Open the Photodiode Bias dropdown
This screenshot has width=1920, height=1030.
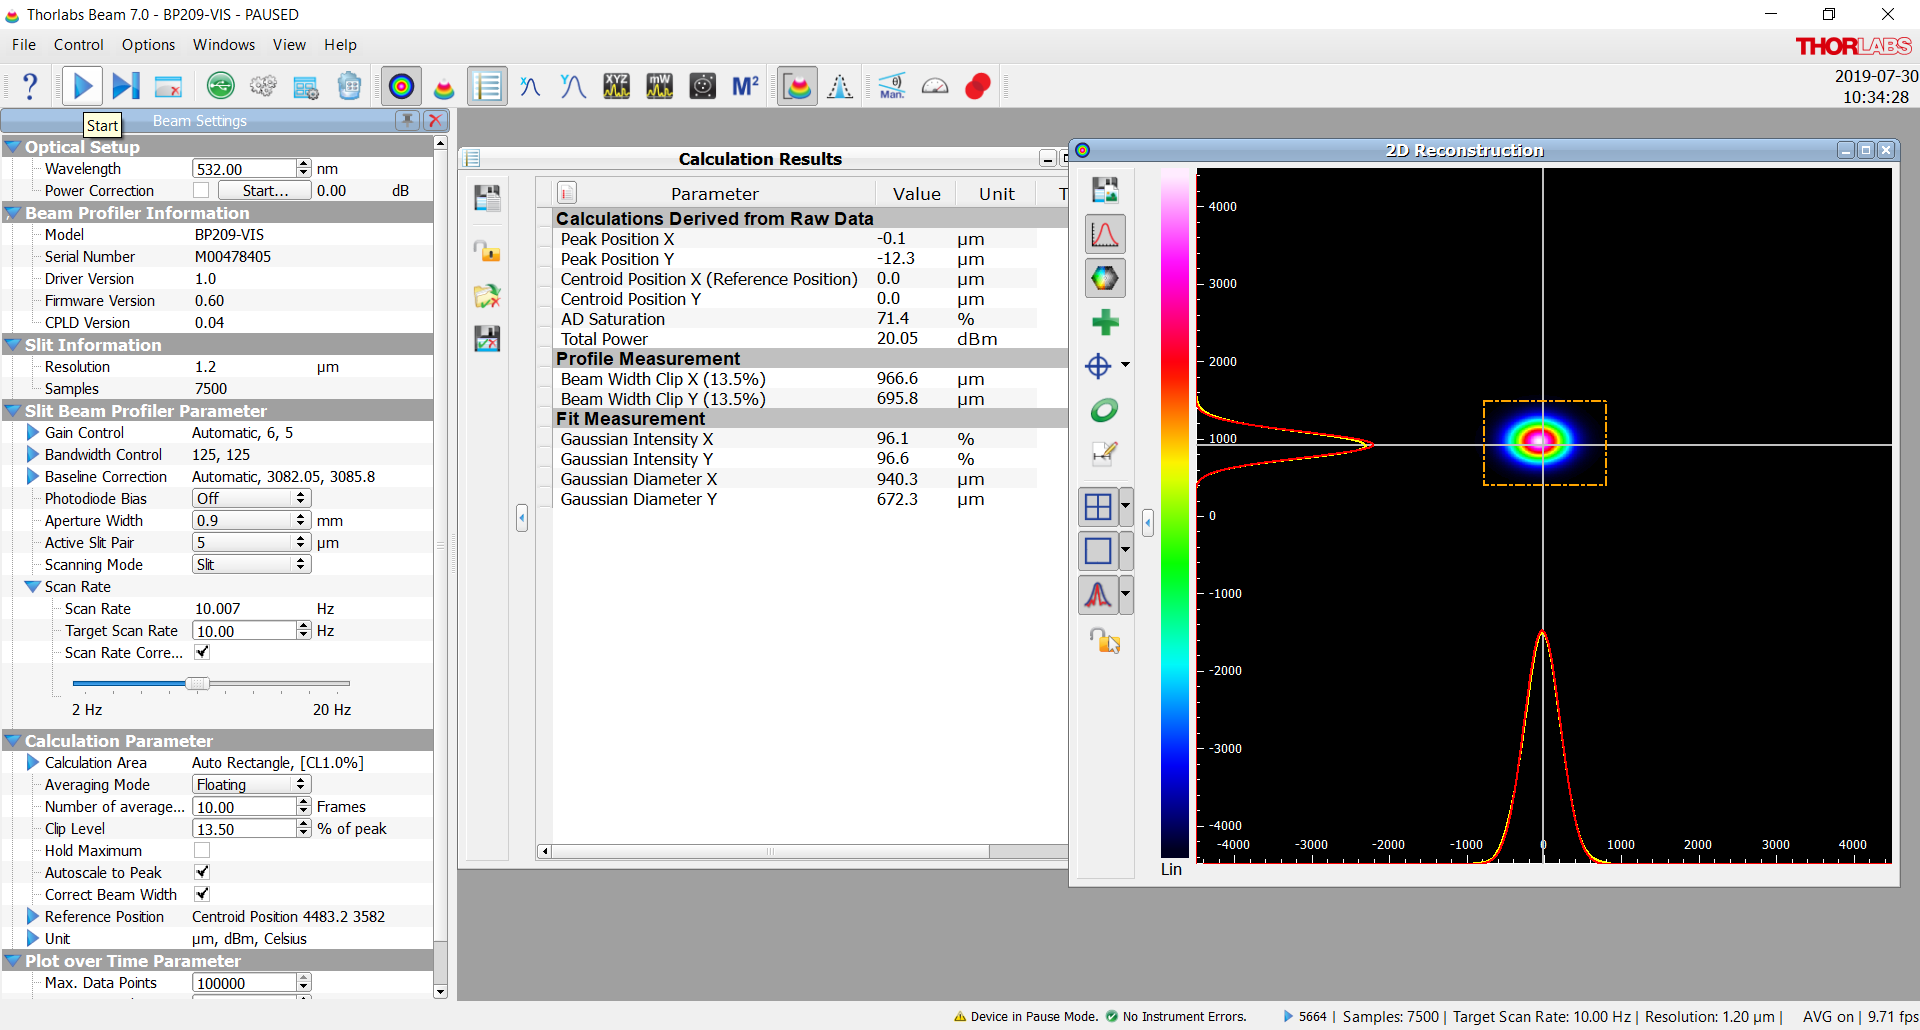point(251,498)
